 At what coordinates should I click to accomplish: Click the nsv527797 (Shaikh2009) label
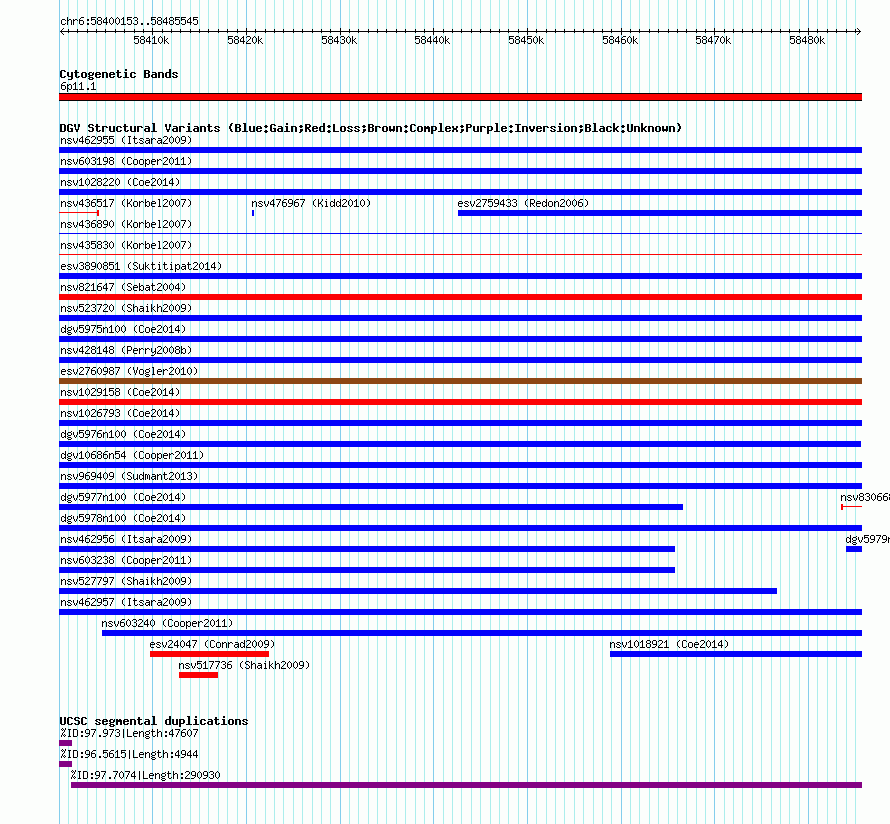pos(126,581)
